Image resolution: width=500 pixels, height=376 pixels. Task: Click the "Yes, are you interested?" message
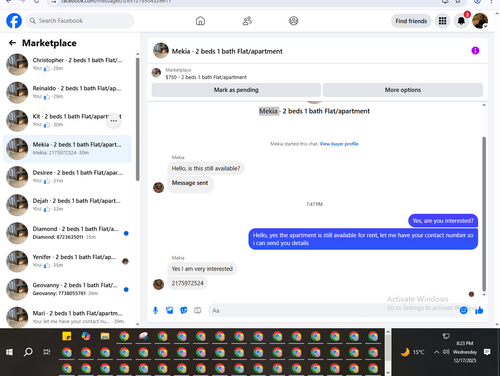[443, 221]
